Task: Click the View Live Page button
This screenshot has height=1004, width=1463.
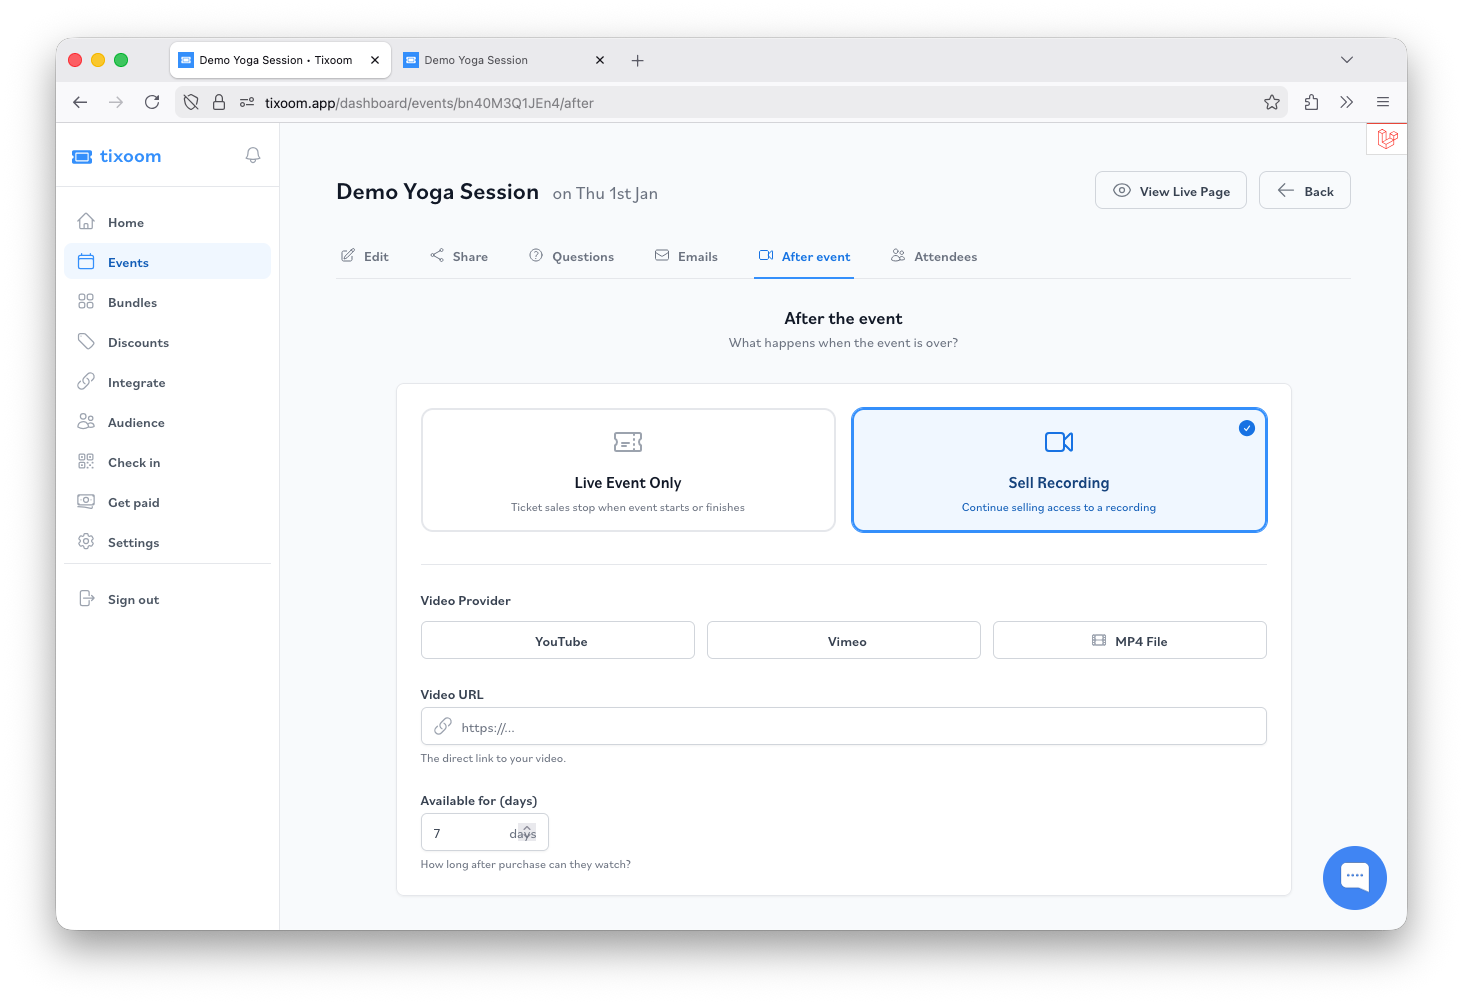Action: coord(1170,191)
